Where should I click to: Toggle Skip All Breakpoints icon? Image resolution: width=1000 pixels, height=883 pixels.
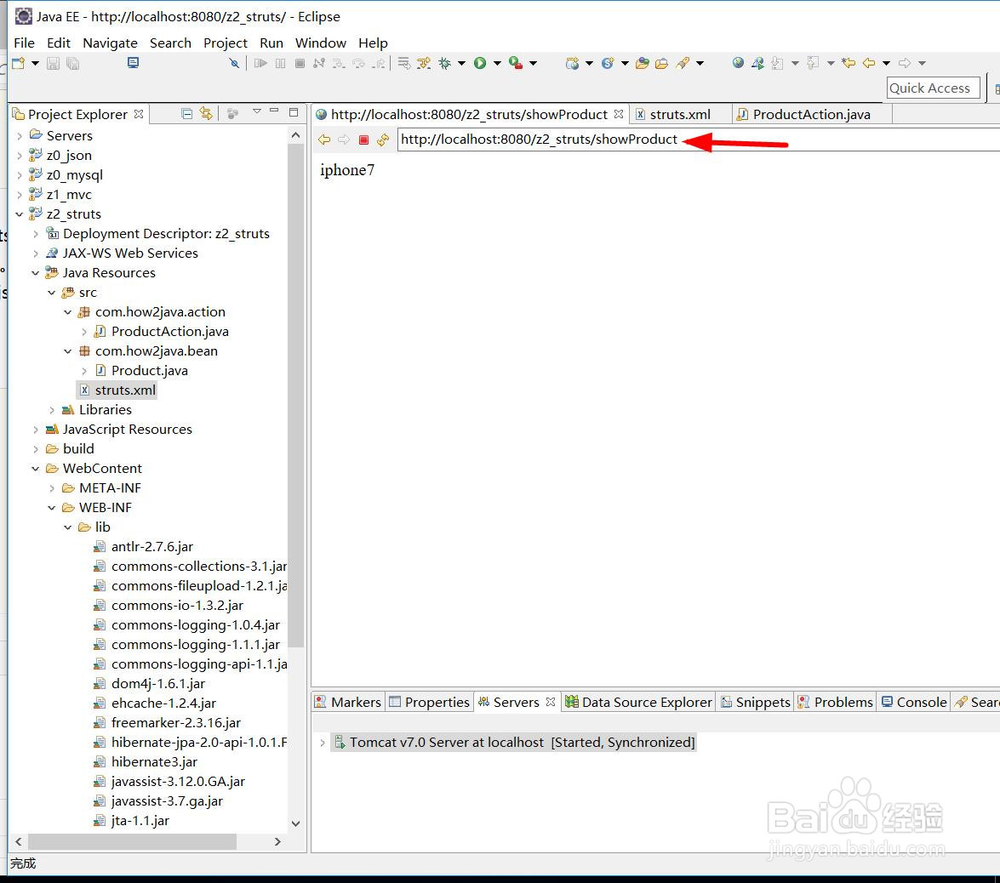click(235, 63)
